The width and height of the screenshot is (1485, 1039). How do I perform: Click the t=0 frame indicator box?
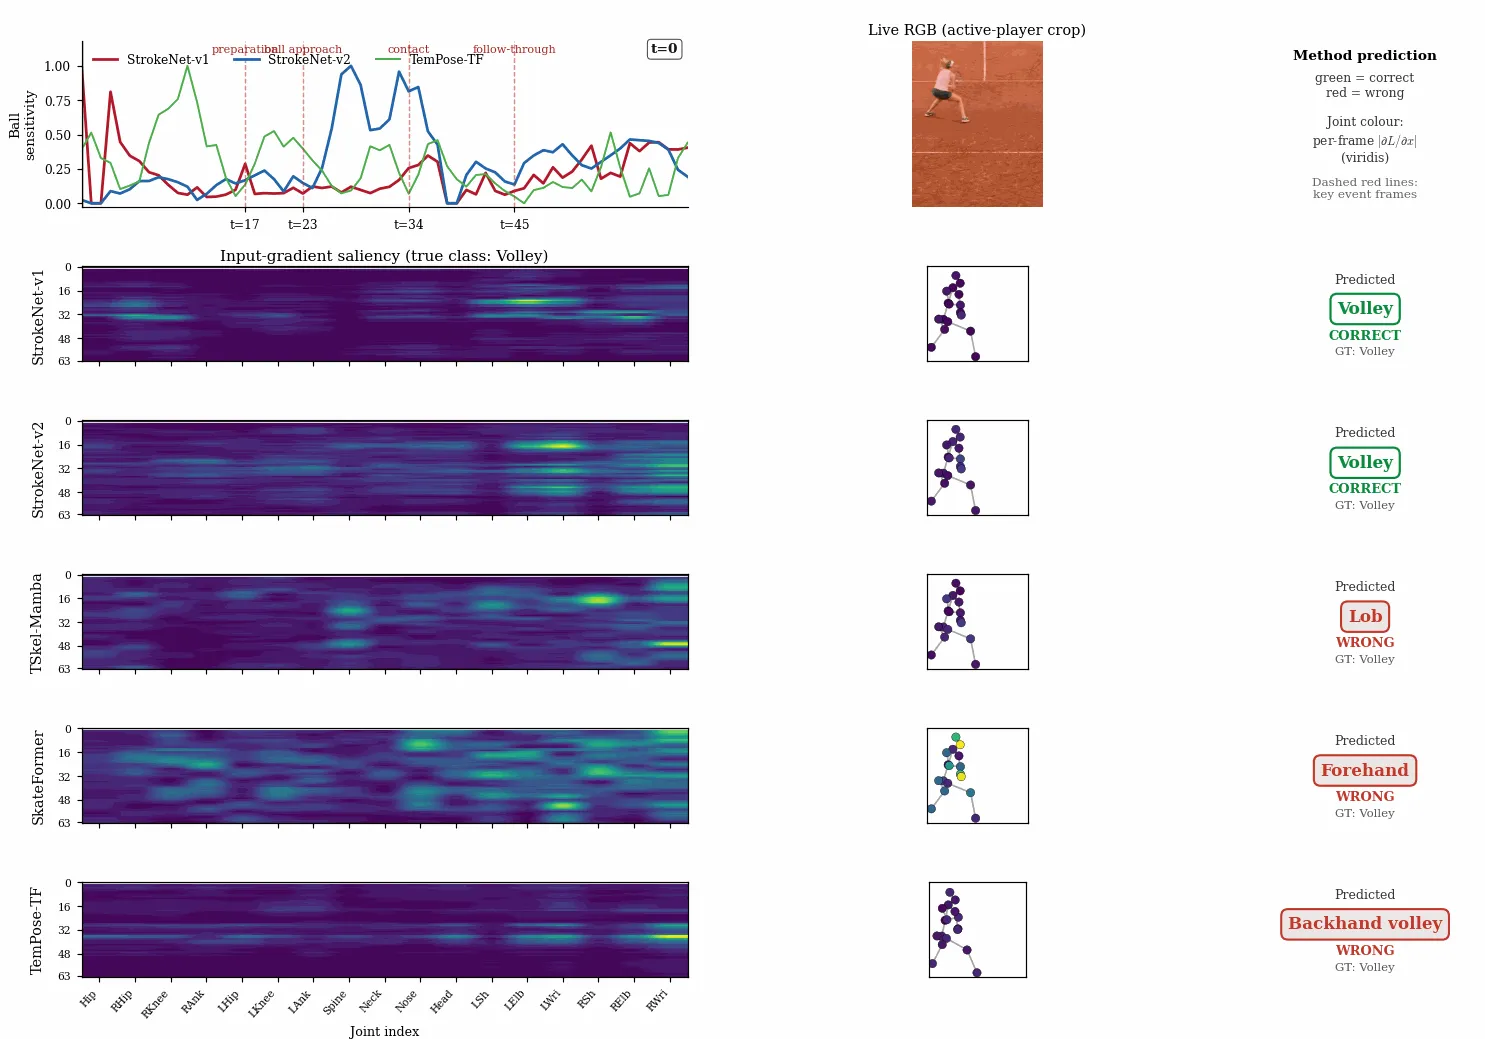point(664,48)
